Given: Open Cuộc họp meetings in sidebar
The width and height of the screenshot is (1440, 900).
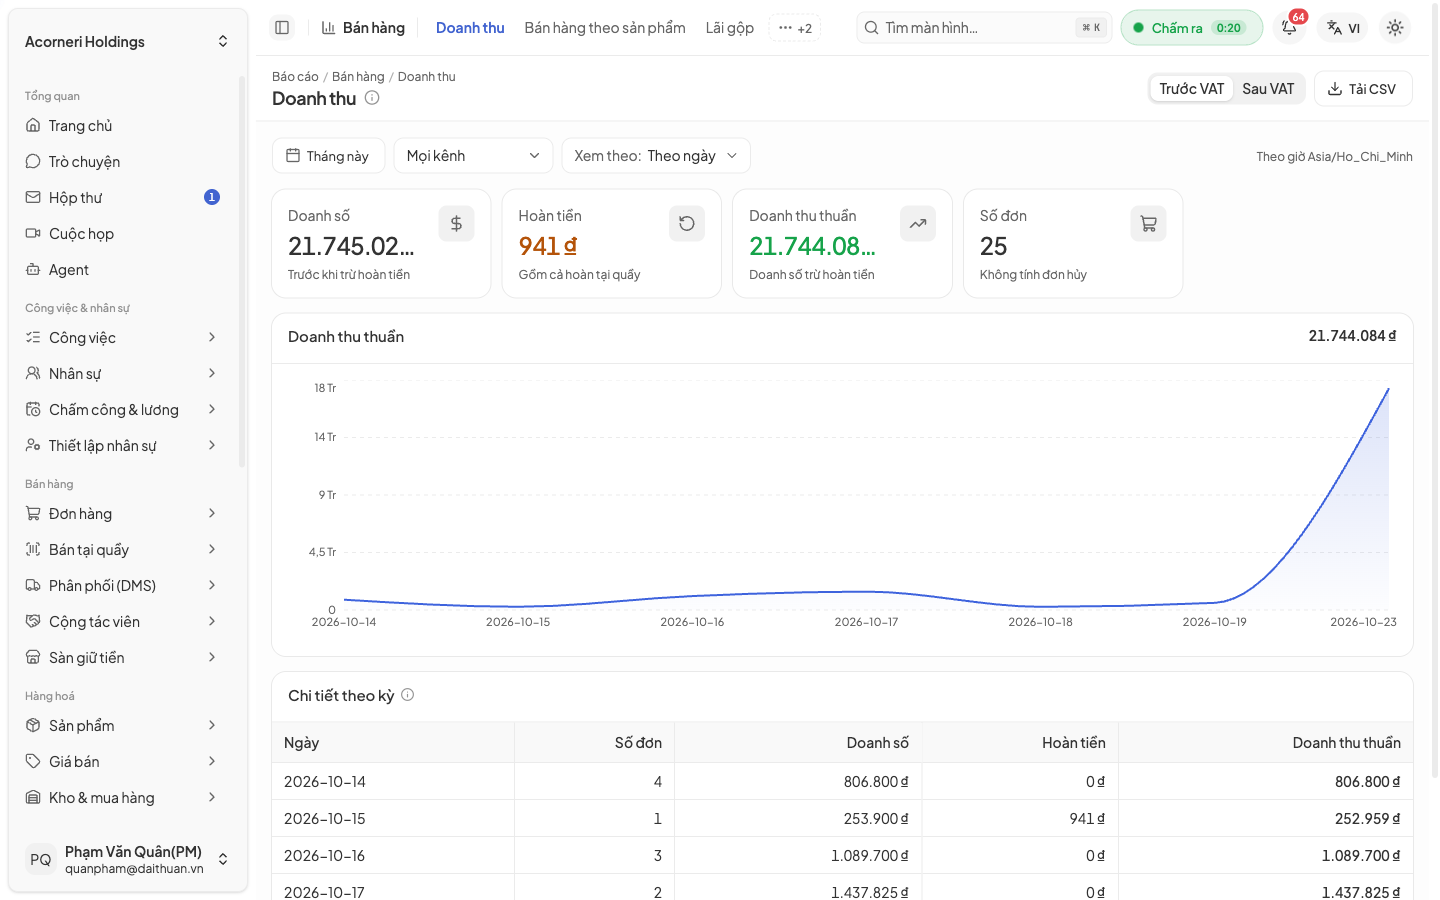Looking at the screenshot, I should (123, 234).
